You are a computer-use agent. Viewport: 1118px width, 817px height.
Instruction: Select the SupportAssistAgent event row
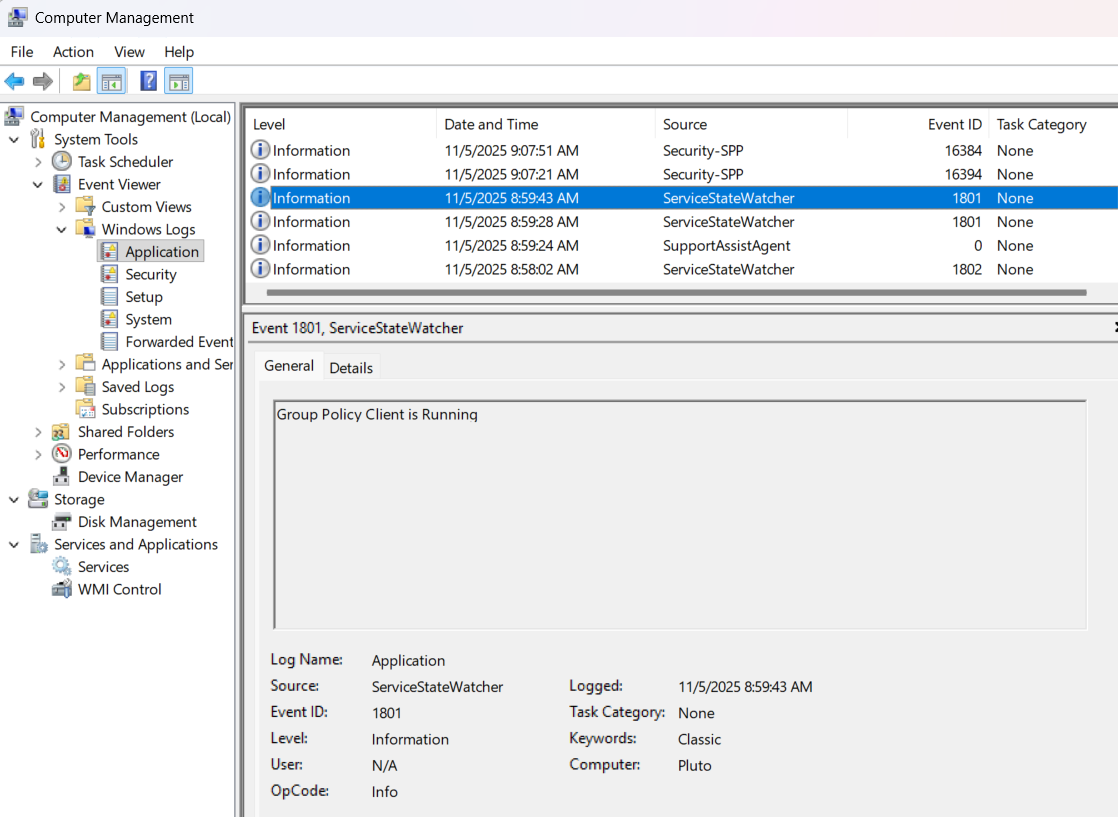[682, 245]
